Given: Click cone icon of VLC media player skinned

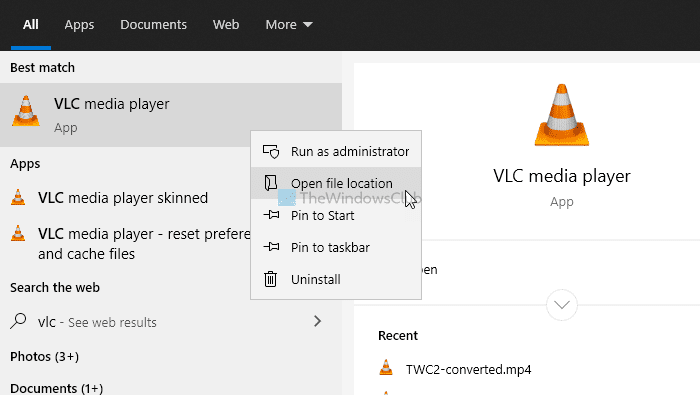Looking at the screenshot, I should [18, 197].
